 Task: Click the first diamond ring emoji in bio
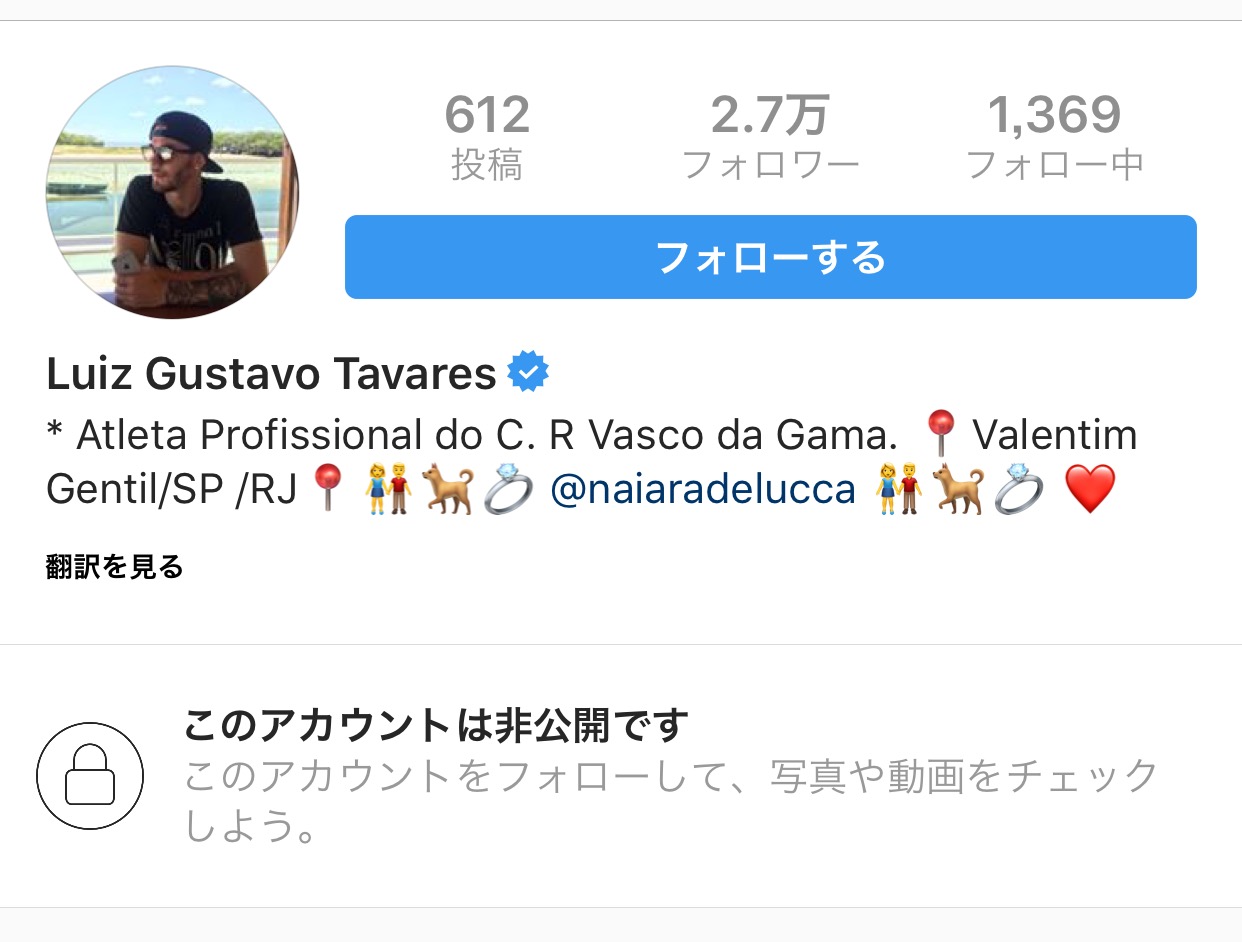pos(508,490)
